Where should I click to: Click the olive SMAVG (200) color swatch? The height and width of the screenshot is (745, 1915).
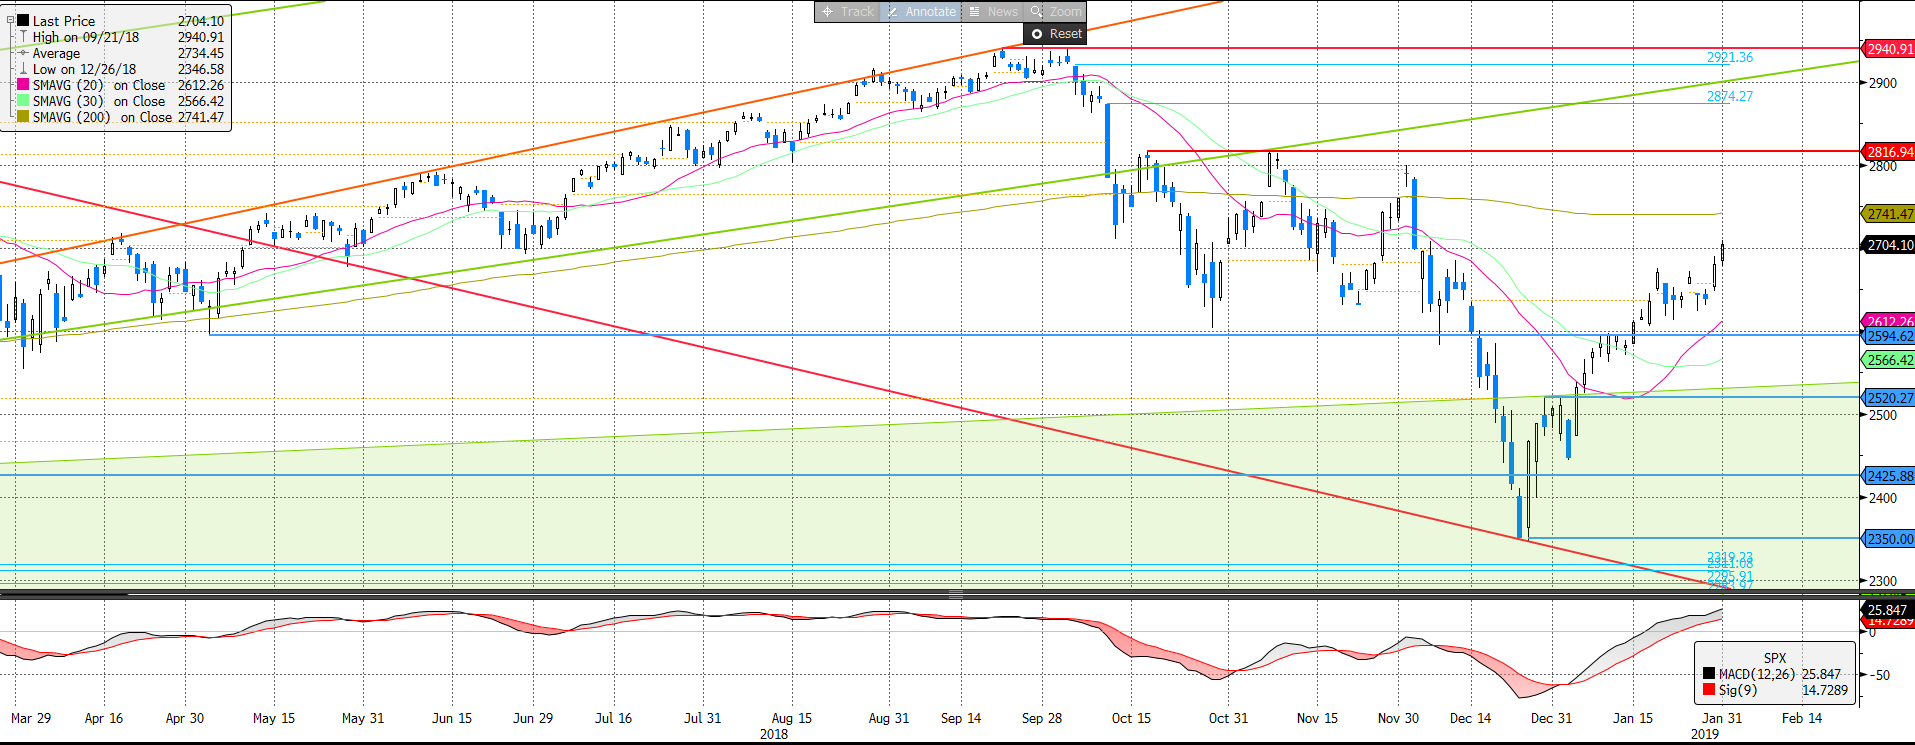coord(23,117)
